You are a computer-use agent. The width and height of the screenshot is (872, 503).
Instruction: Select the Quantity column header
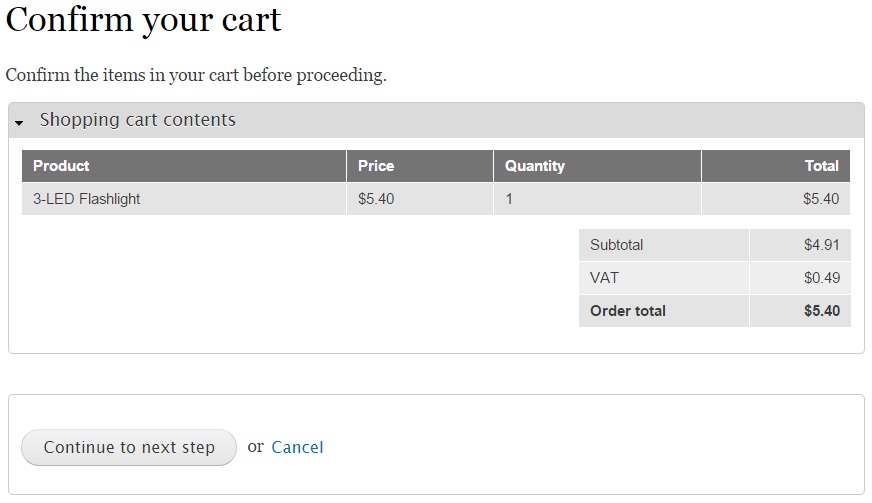[x=534, y=166]
